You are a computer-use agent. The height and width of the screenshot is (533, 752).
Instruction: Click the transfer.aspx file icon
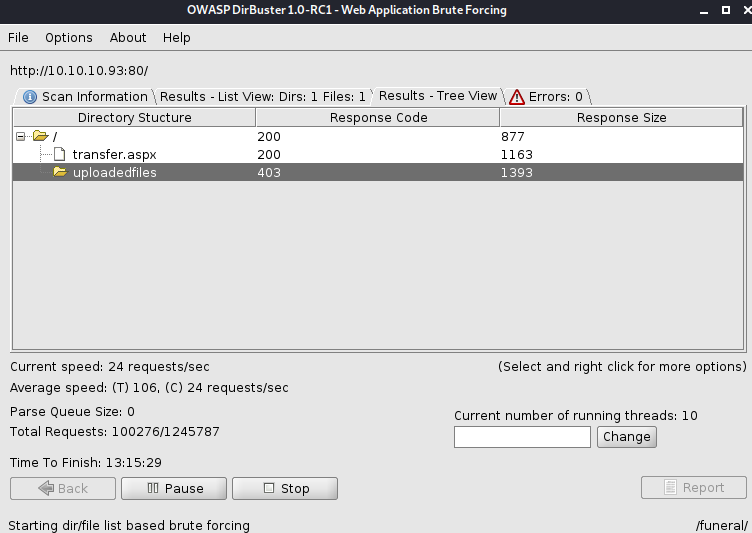[x=59, y=154]
